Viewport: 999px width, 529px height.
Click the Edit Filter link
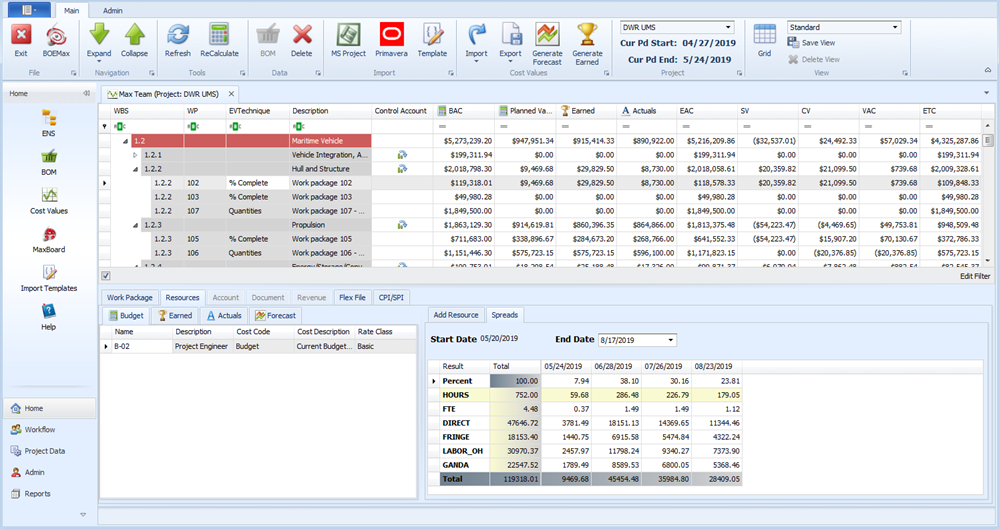pos(975,276)
